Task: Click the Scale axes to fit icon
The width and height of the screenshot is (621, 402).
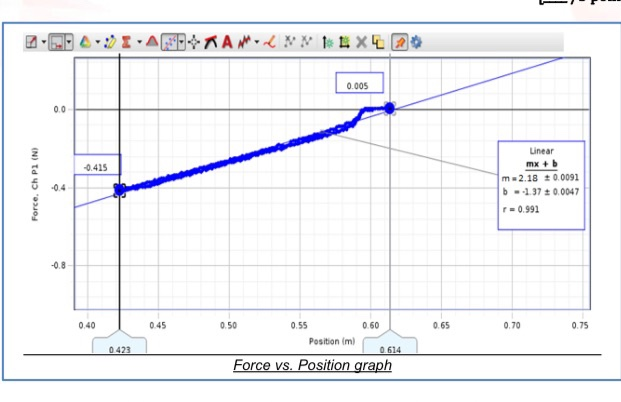Action: (x=31, y=42)
